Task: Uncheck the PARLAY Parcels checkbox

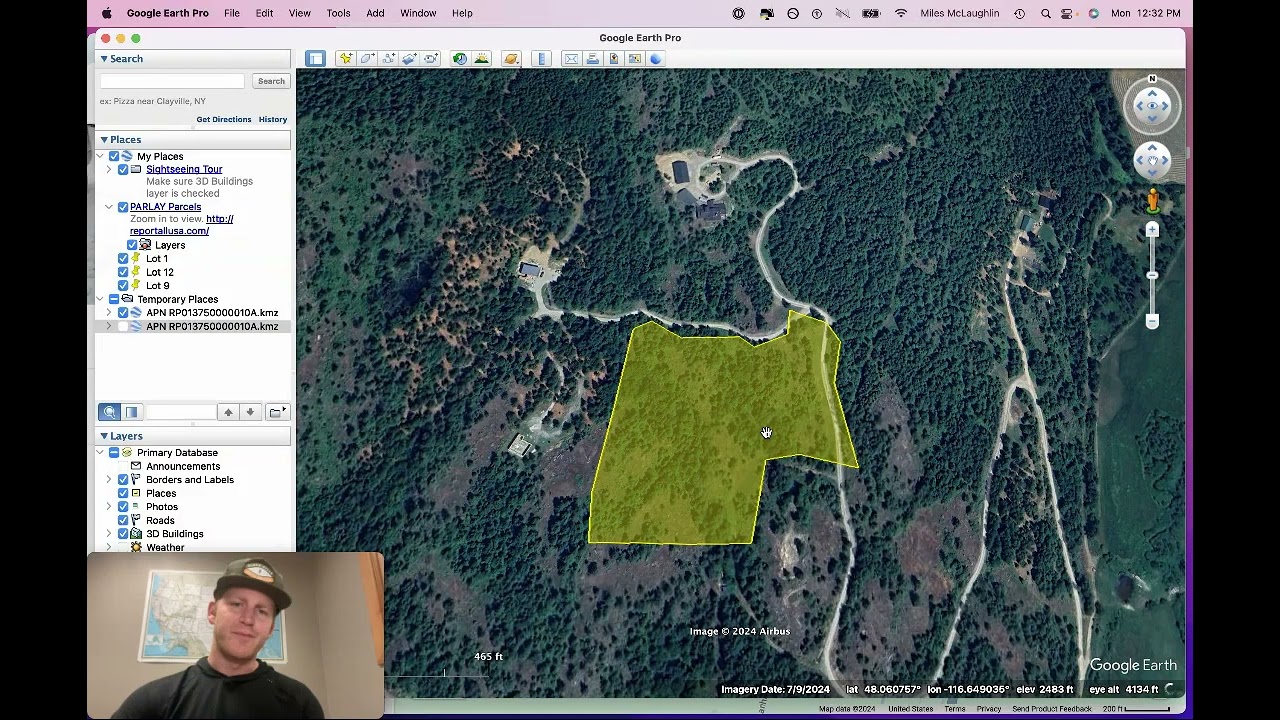Action: click(123, 207)
